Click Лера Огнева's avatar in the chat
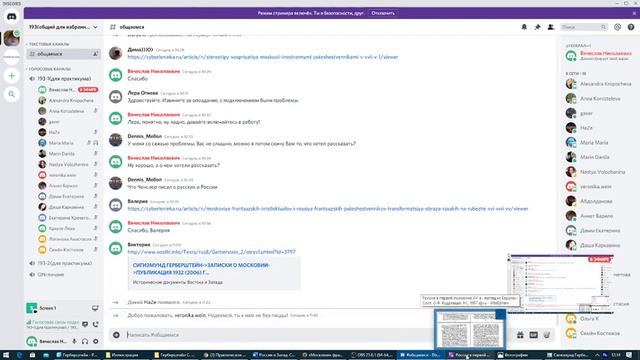Viewport: 640px width, 360px height. pos(116,97)
